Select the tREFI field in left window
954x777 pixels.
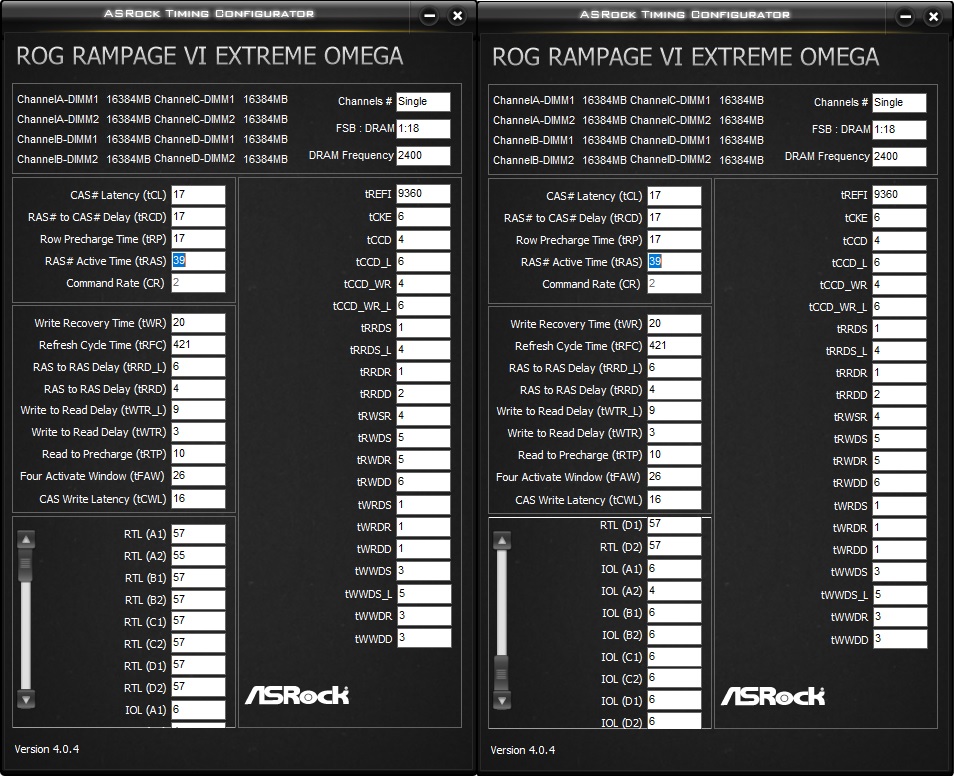tap(423, 193)
